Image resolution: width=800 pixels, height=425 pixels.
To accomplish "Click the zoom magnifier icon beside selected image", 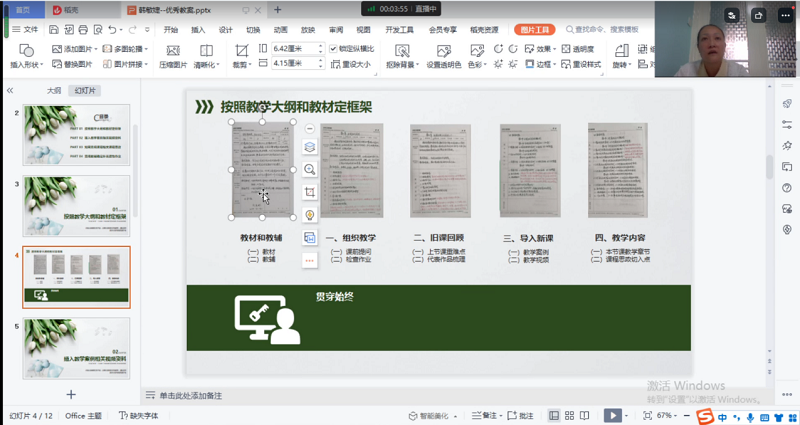I will coord(310,170).
